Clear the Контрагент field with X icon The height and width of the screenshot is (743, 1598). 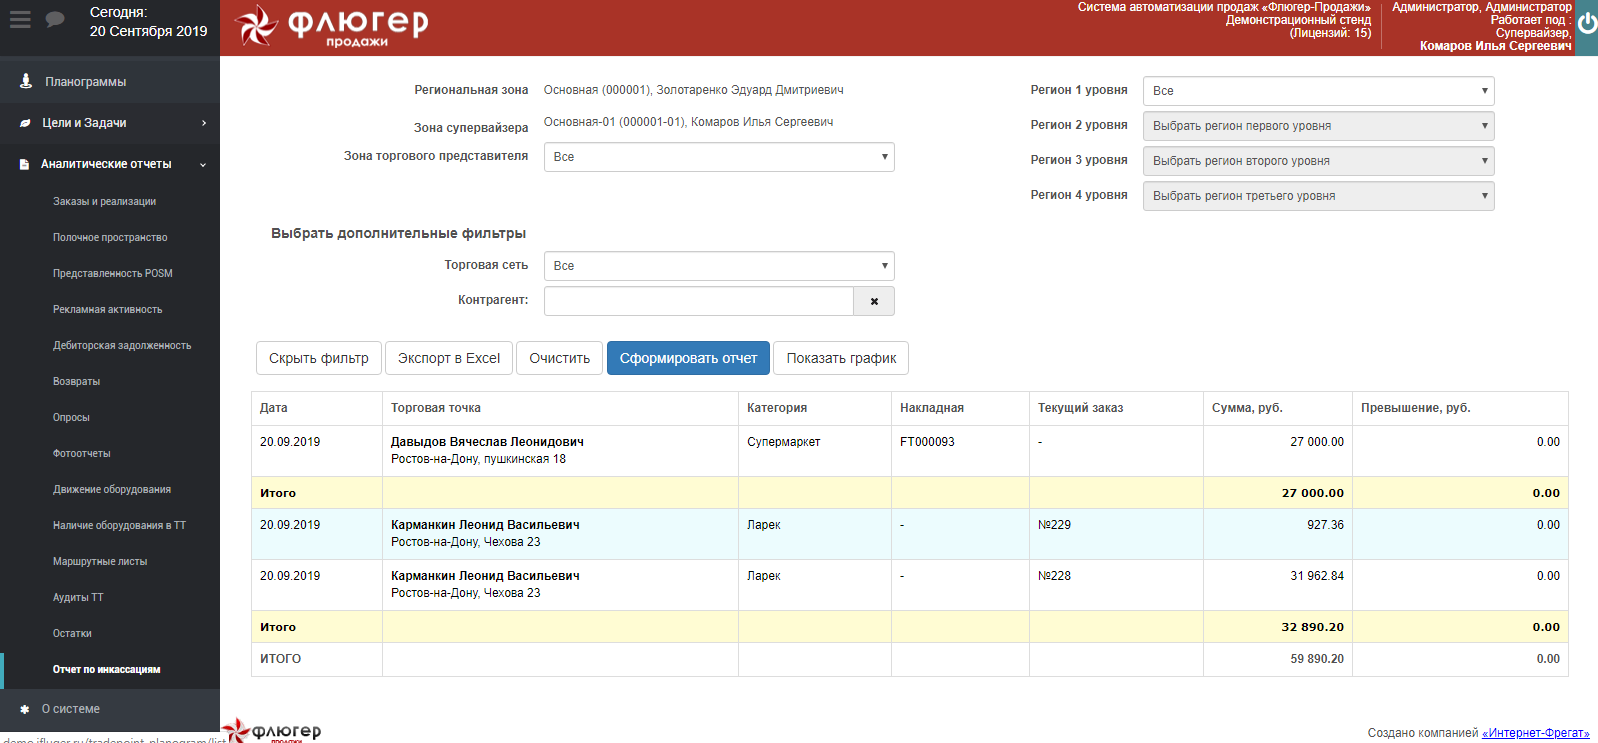[x=874, y=301]
